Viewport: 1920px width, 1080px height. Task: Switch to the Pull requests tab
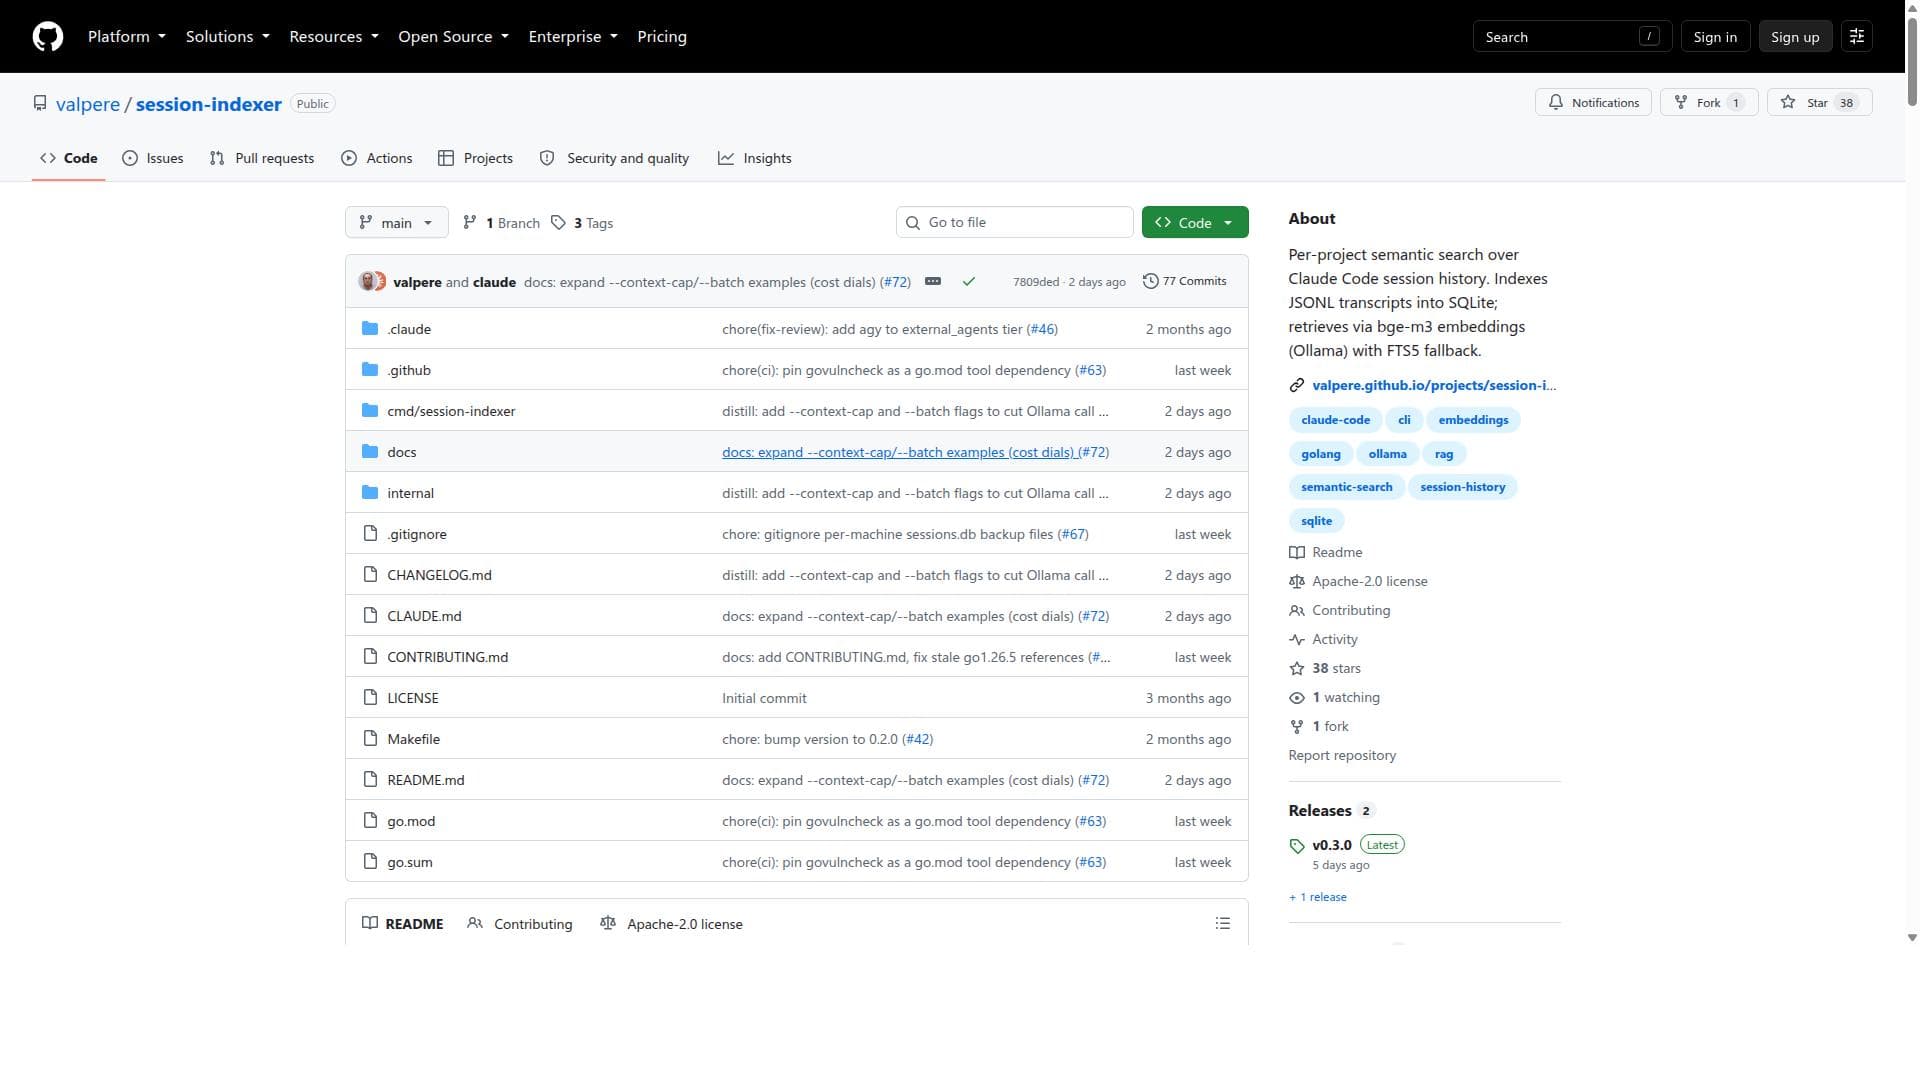click(x=262, y=158)
